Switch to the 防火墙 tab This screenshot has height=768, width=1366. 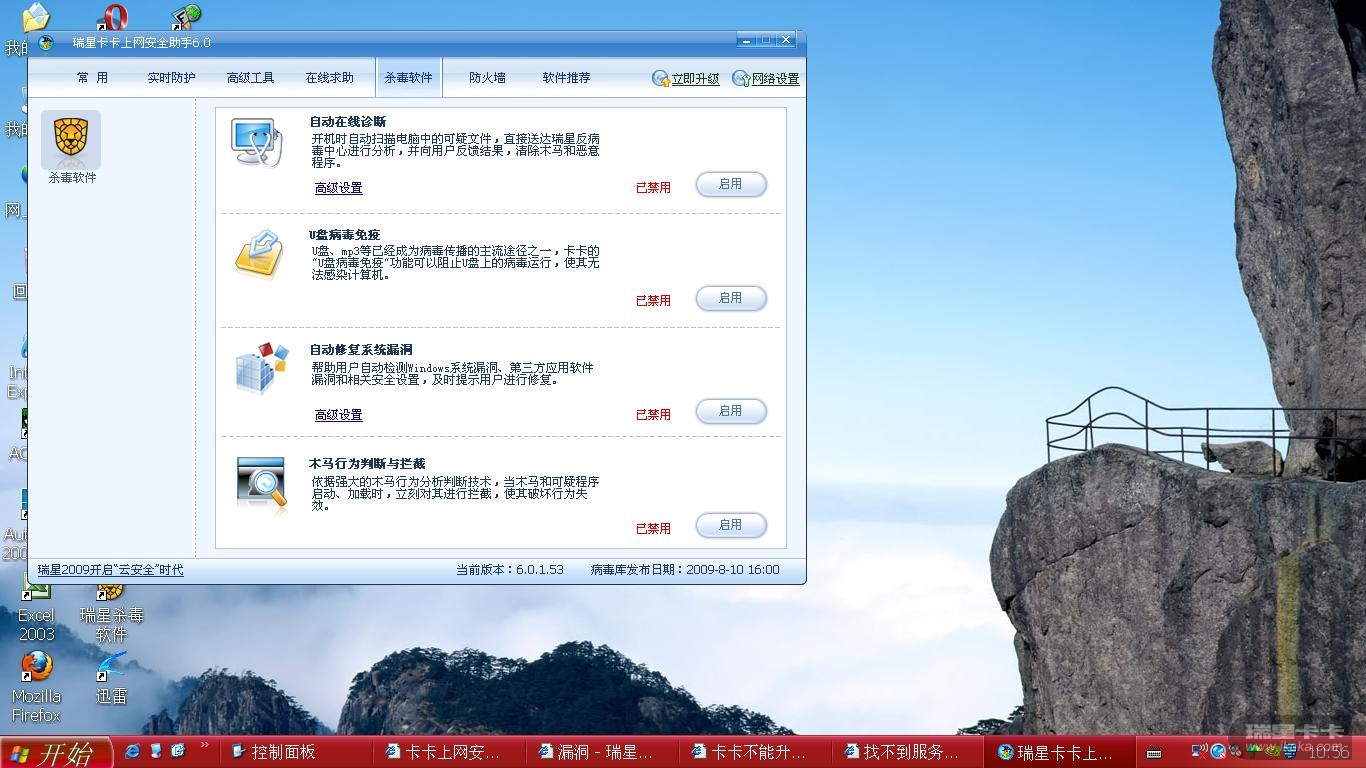[488, 78]
